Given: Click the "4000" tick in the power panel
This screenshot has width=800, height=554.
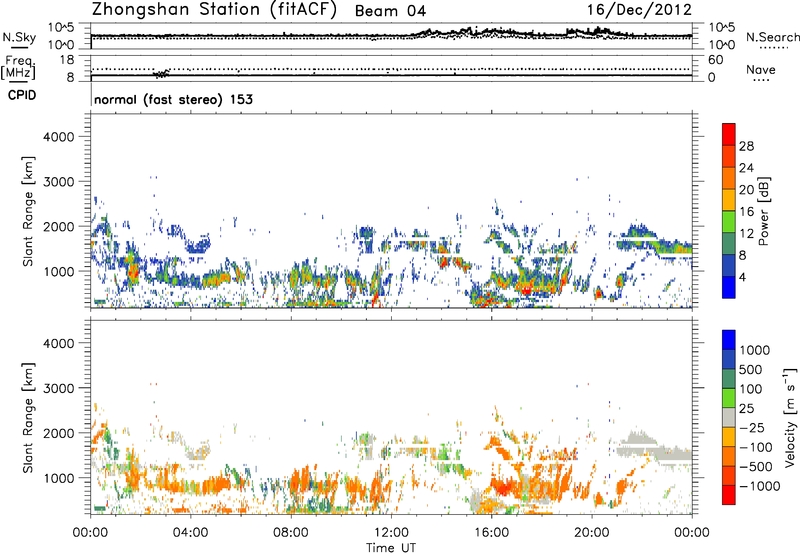Looking at the screenshot, I should click(x=59, y=137).
